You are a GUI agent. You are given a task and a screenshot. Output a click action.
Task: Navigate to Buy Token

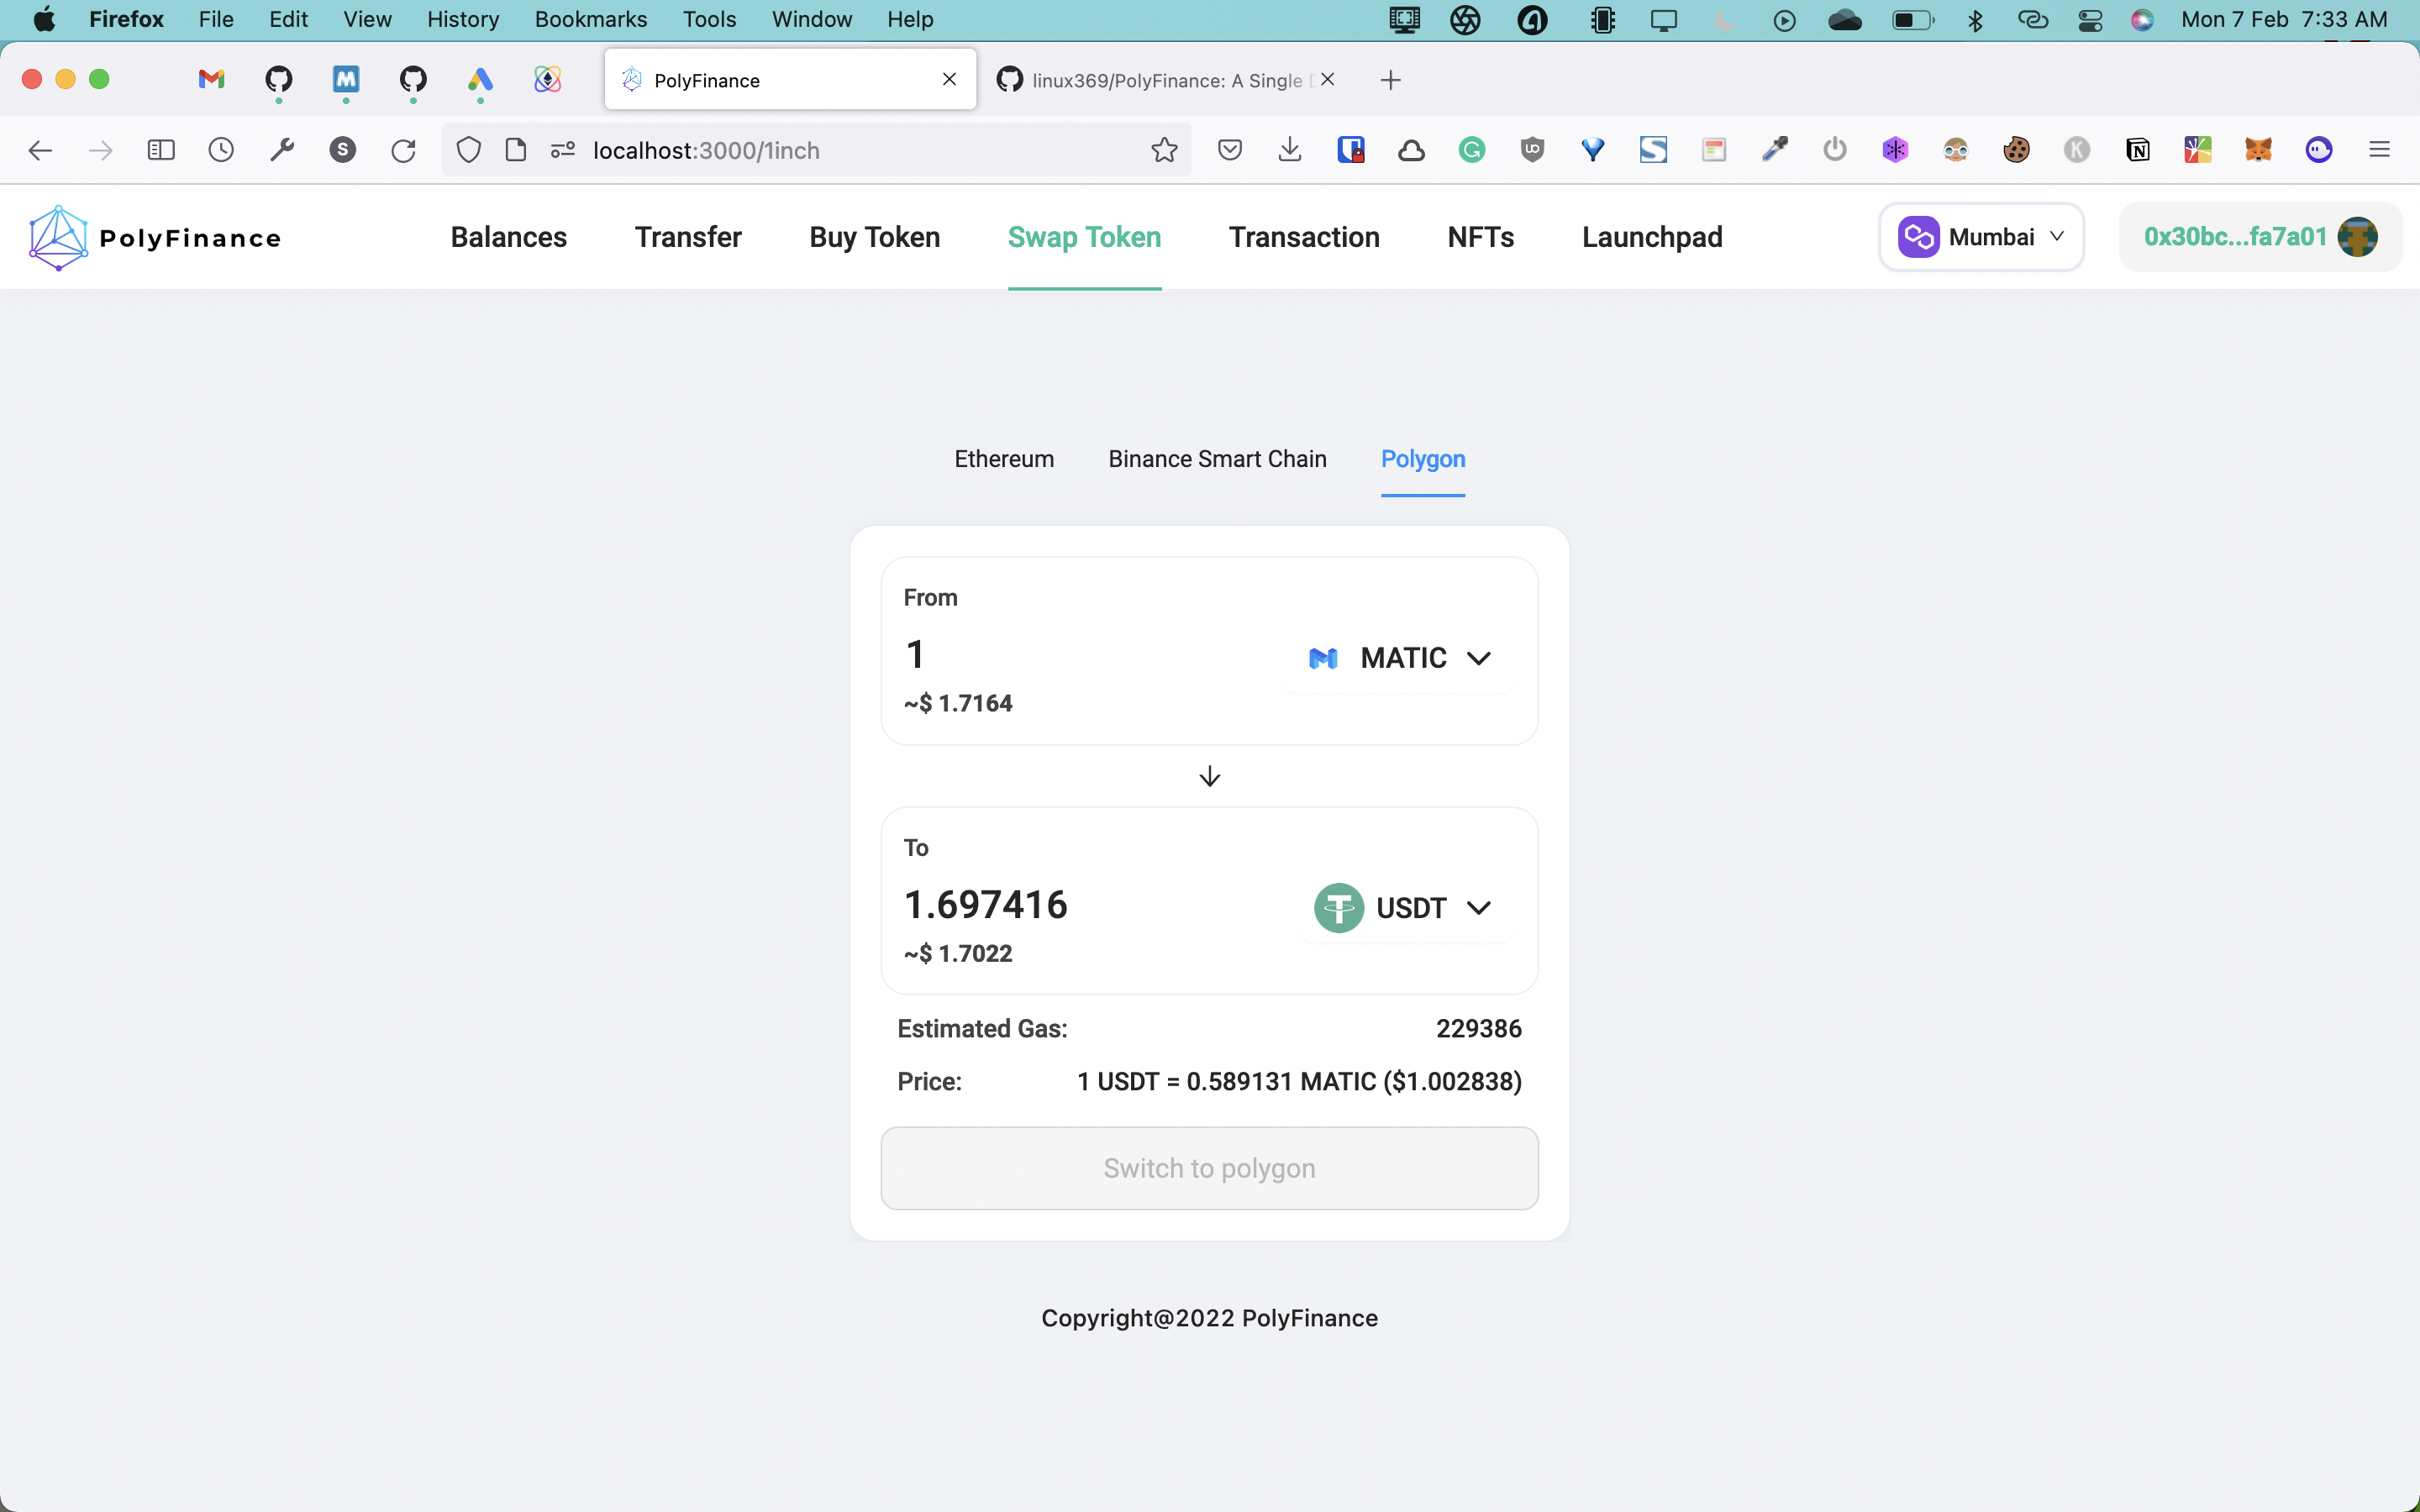[875, 237]
